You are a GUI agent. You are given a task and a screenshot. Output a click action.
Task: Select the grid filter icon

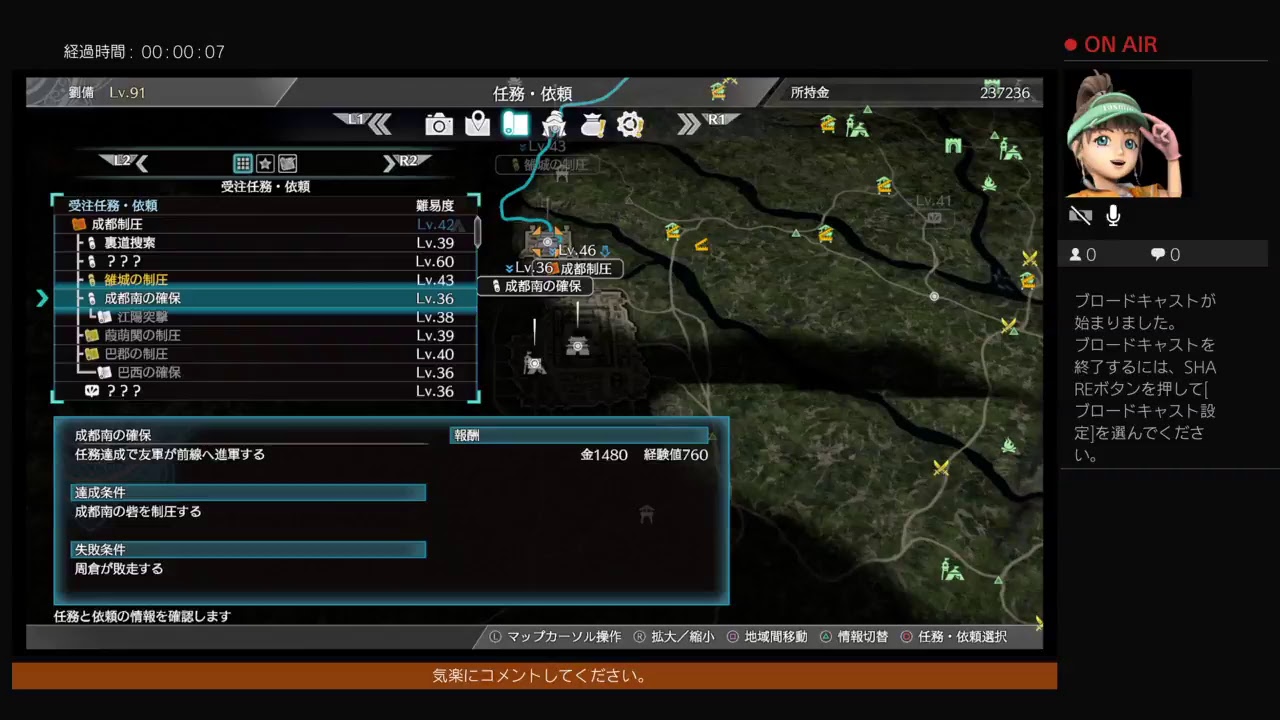click(242, 163)
